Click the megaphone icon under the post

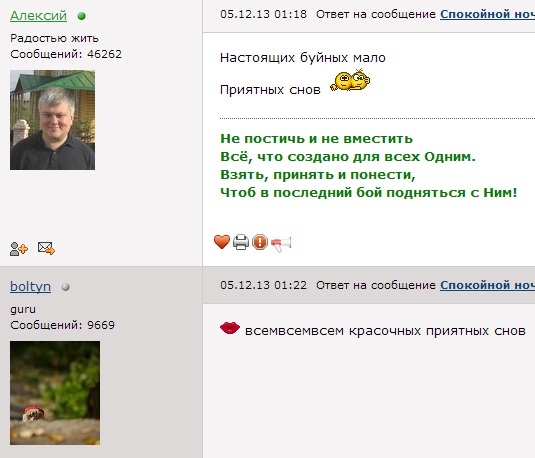pyautogui.click(x=281, y=244)
